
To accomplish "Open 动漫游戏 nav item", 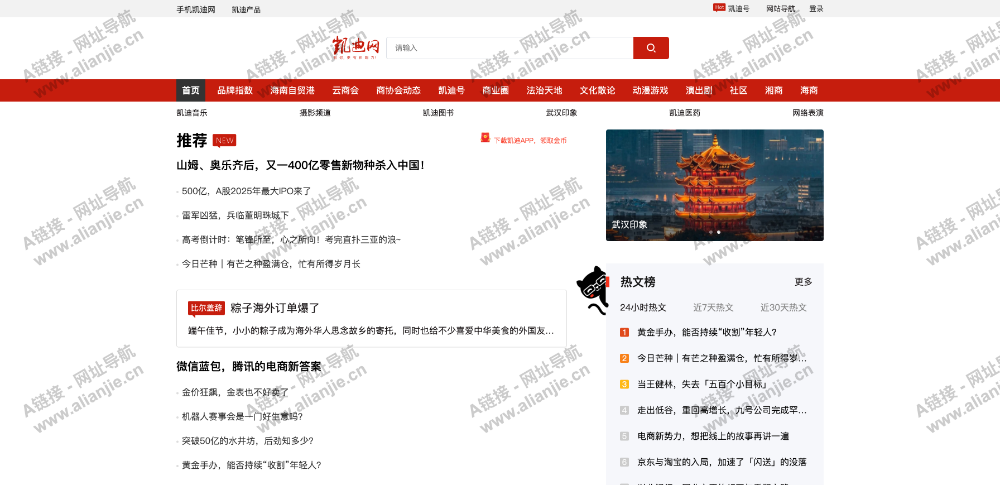I will pyautogui.click(x=651, y=91).
